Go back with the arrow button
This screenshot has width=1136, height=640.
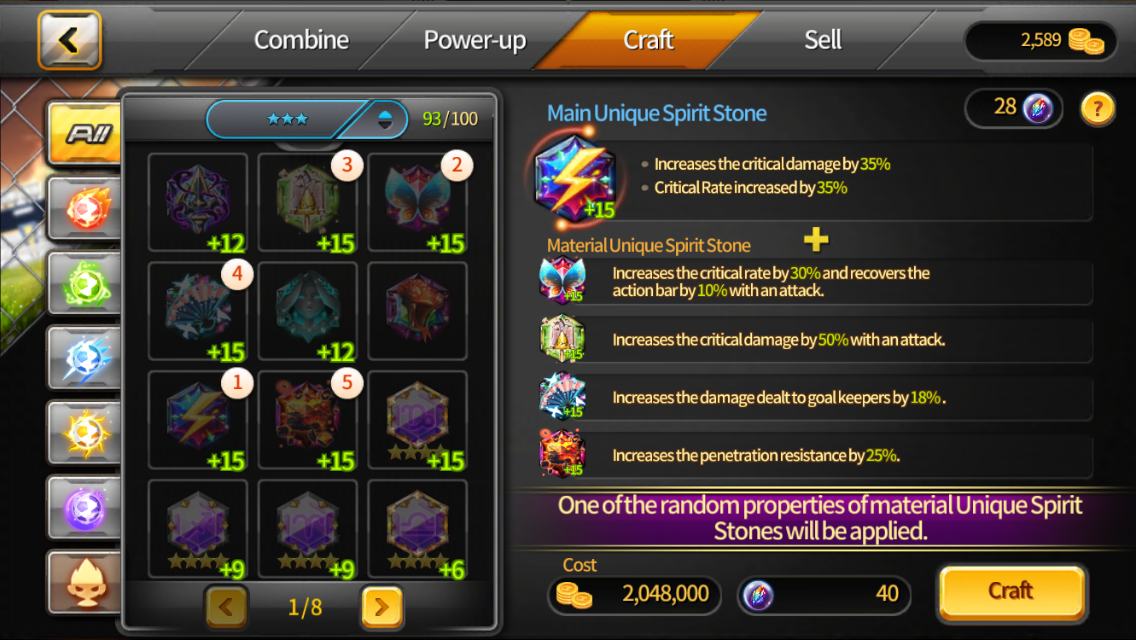pyautogui.click(x=70, y=41)
